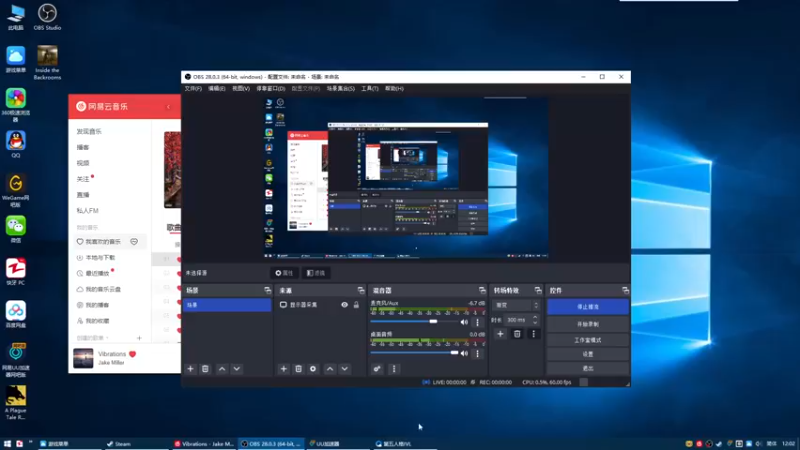Open transition properties three-dot menu

[534, 334]
